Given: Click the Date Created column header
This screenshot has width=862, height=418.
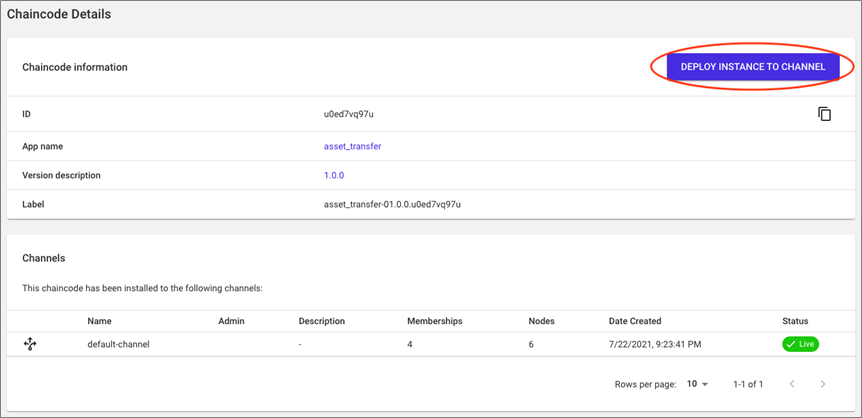Looking at the screenshot, I should 635,321.
